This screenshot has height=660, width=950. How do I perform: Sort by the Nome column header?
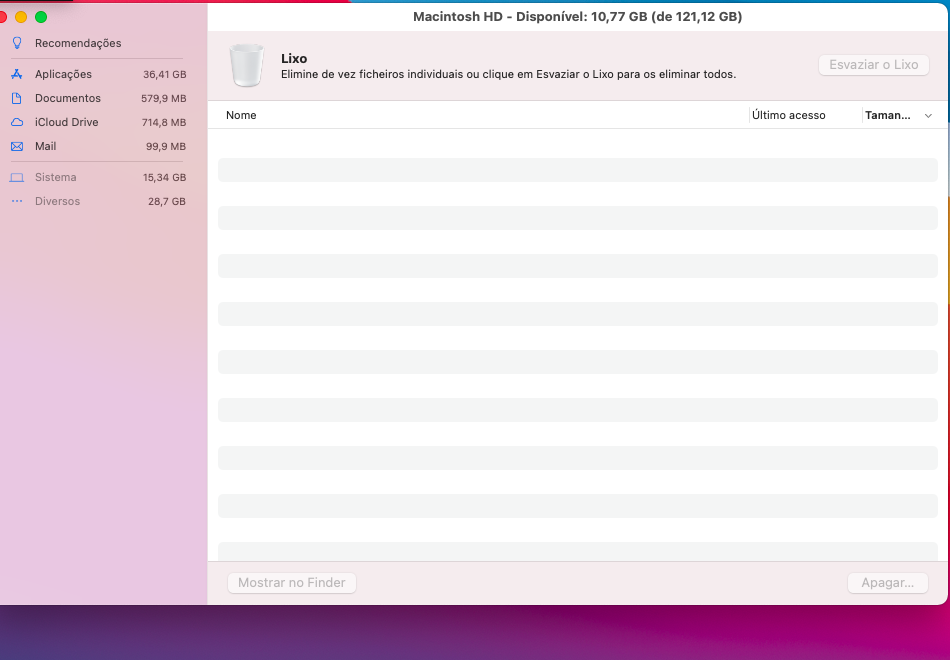[x=241, y=115]
